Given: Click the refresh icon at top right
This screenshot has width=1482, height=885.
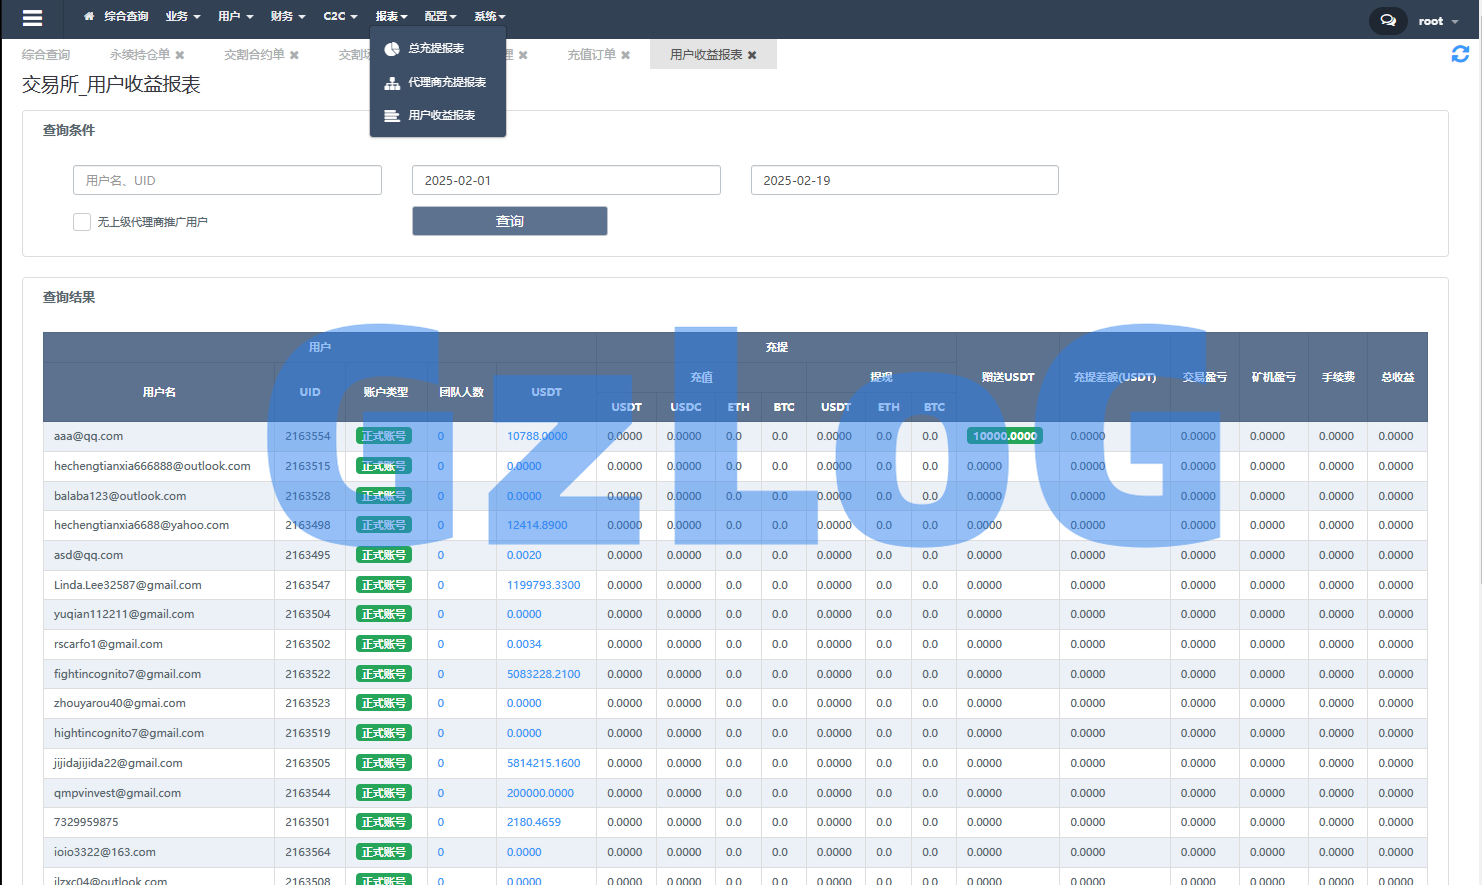Looking at the screenshot, I should [1460, 54].
